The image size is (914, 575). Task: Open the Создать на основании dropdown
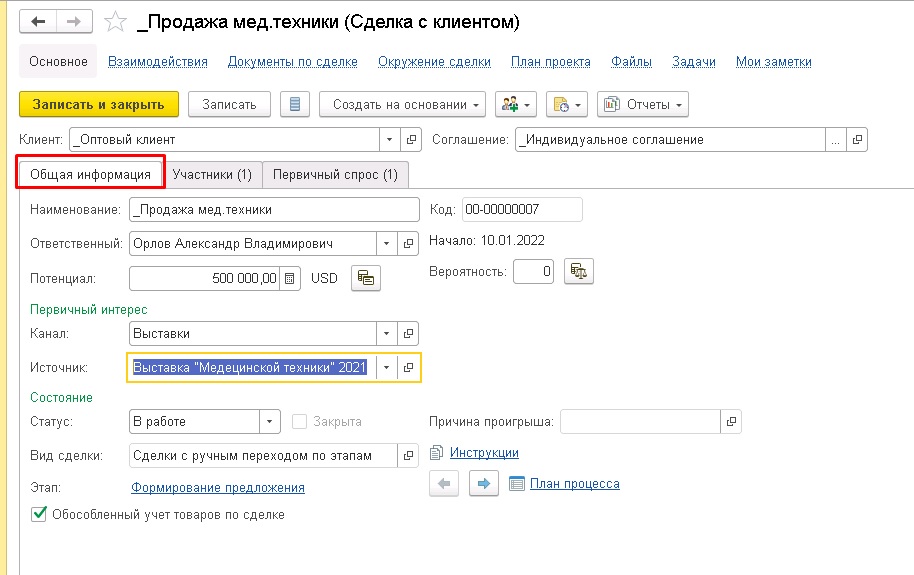tap(402, 105)
